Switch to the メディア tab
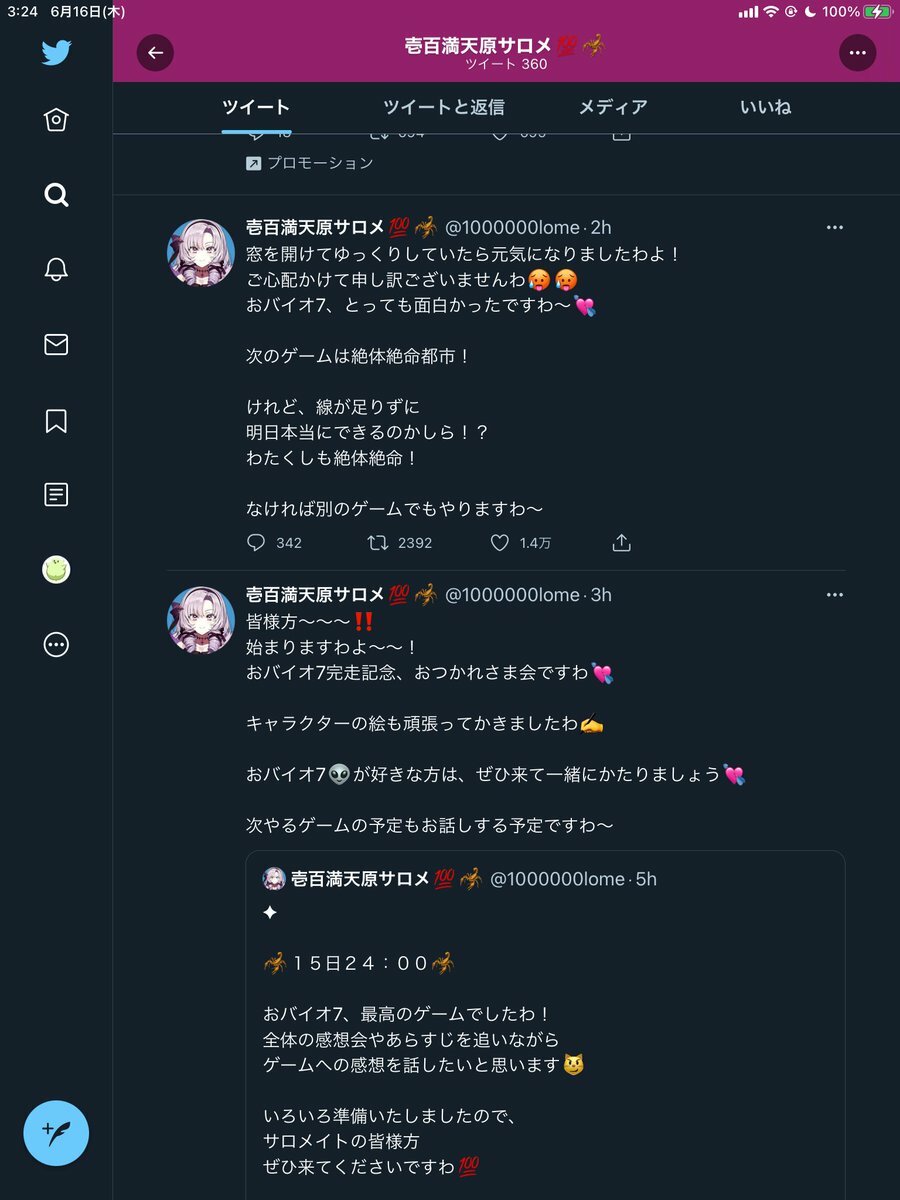 tap(612, 107)
